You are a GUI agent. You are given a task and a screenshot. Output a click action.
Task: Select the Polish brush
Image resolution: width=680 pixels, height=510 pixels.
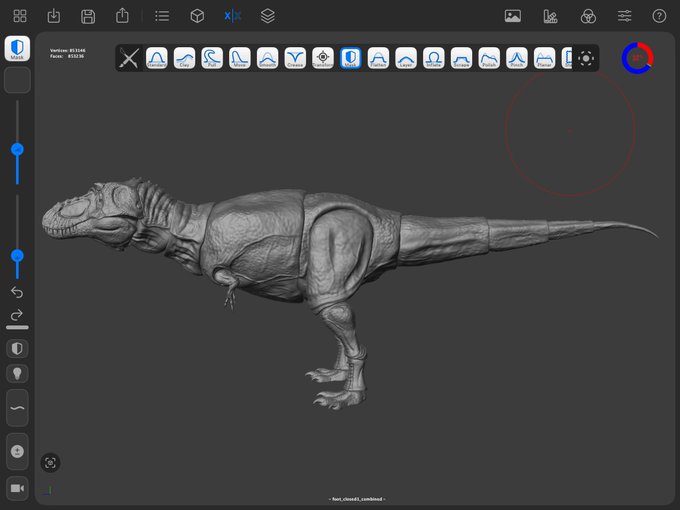[x=489, y=58]
